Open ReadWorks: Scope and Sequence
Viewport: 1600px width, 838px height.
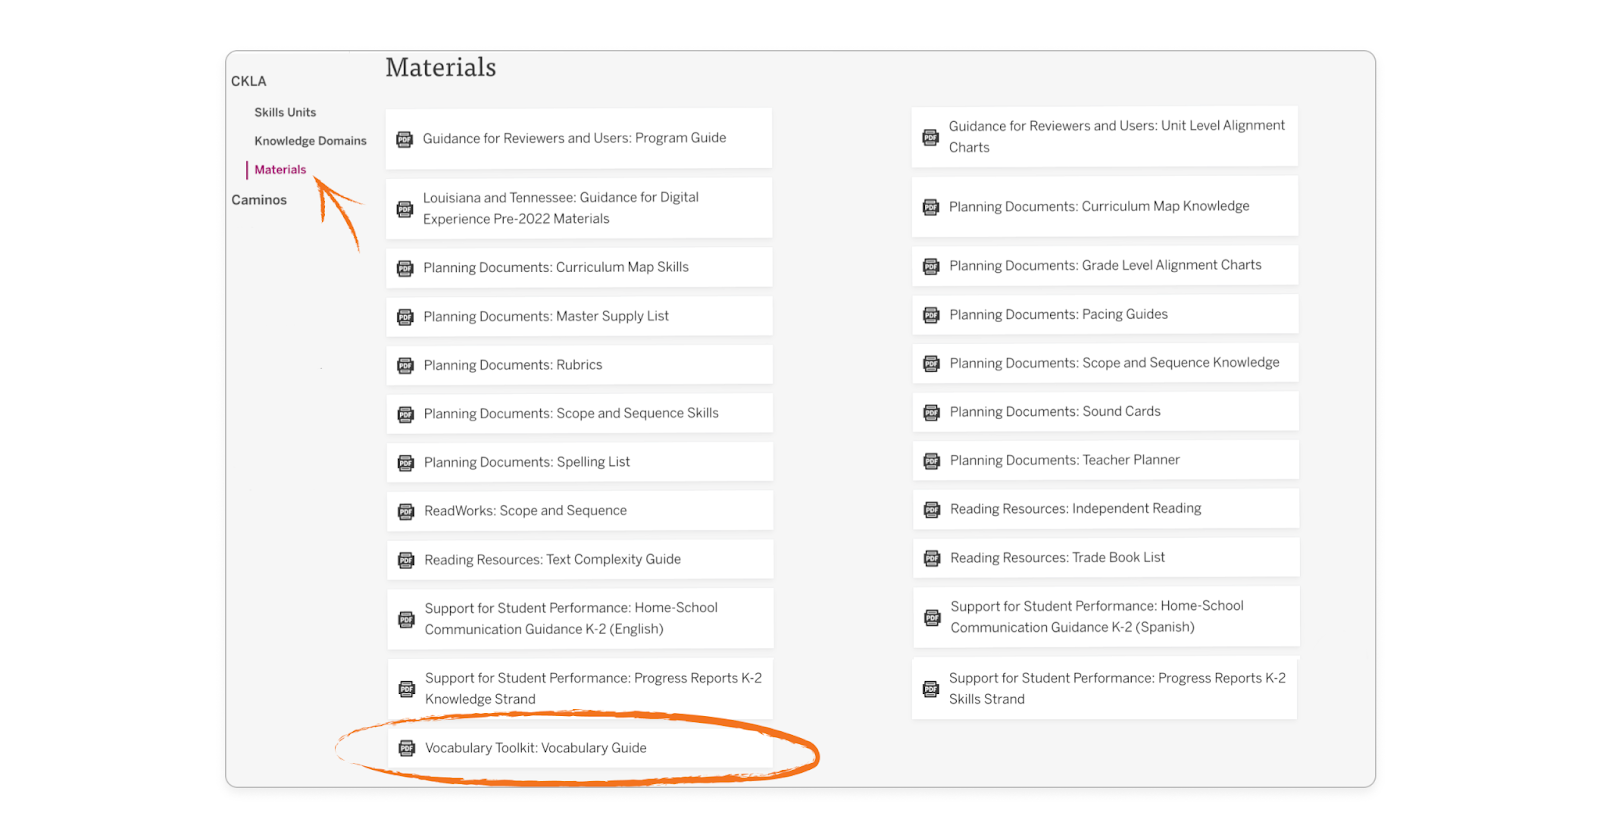(x=525, y=511)
